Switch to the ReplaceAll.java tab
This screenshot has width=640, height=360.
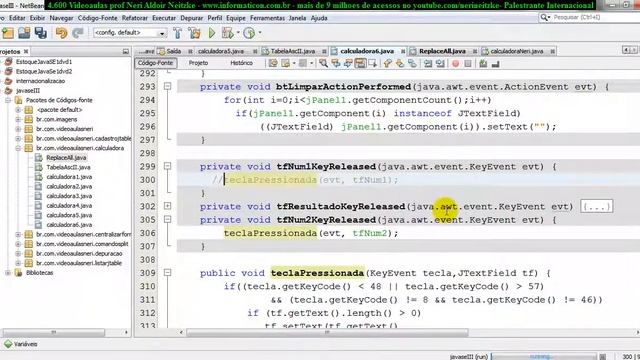click(x=442, y=51)
